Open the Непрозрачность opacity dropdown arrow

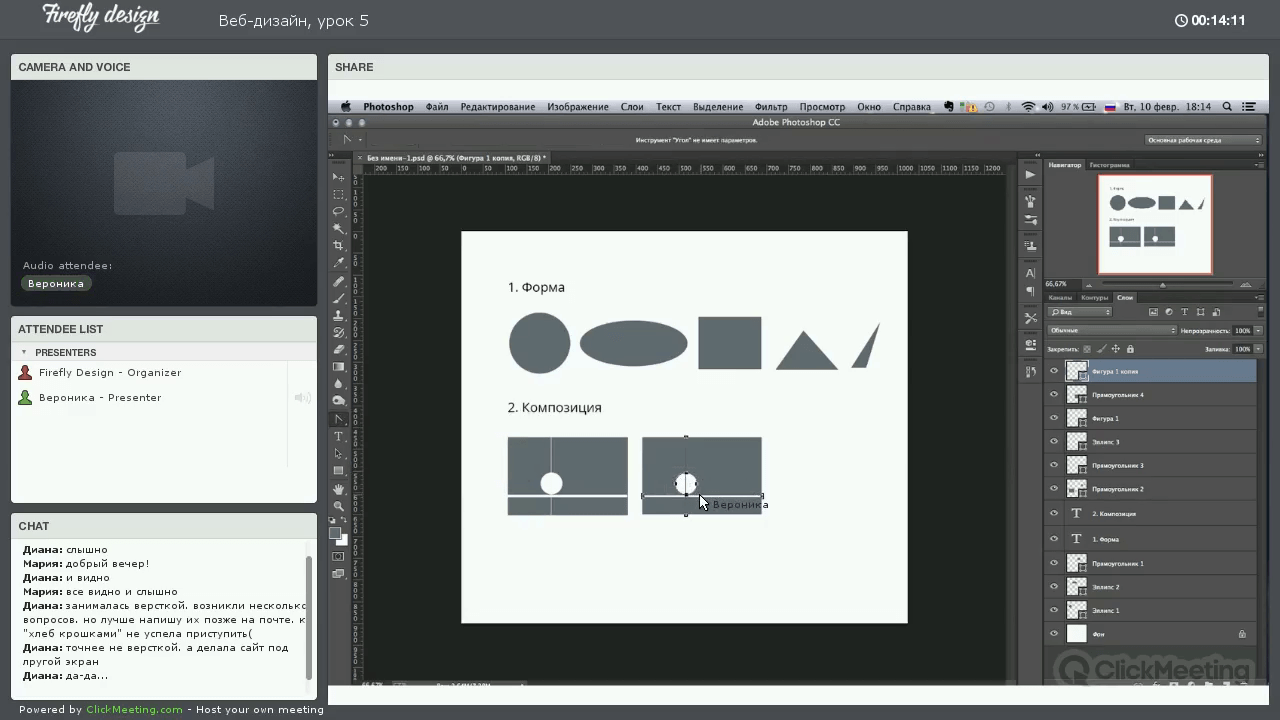point(1258,330)
